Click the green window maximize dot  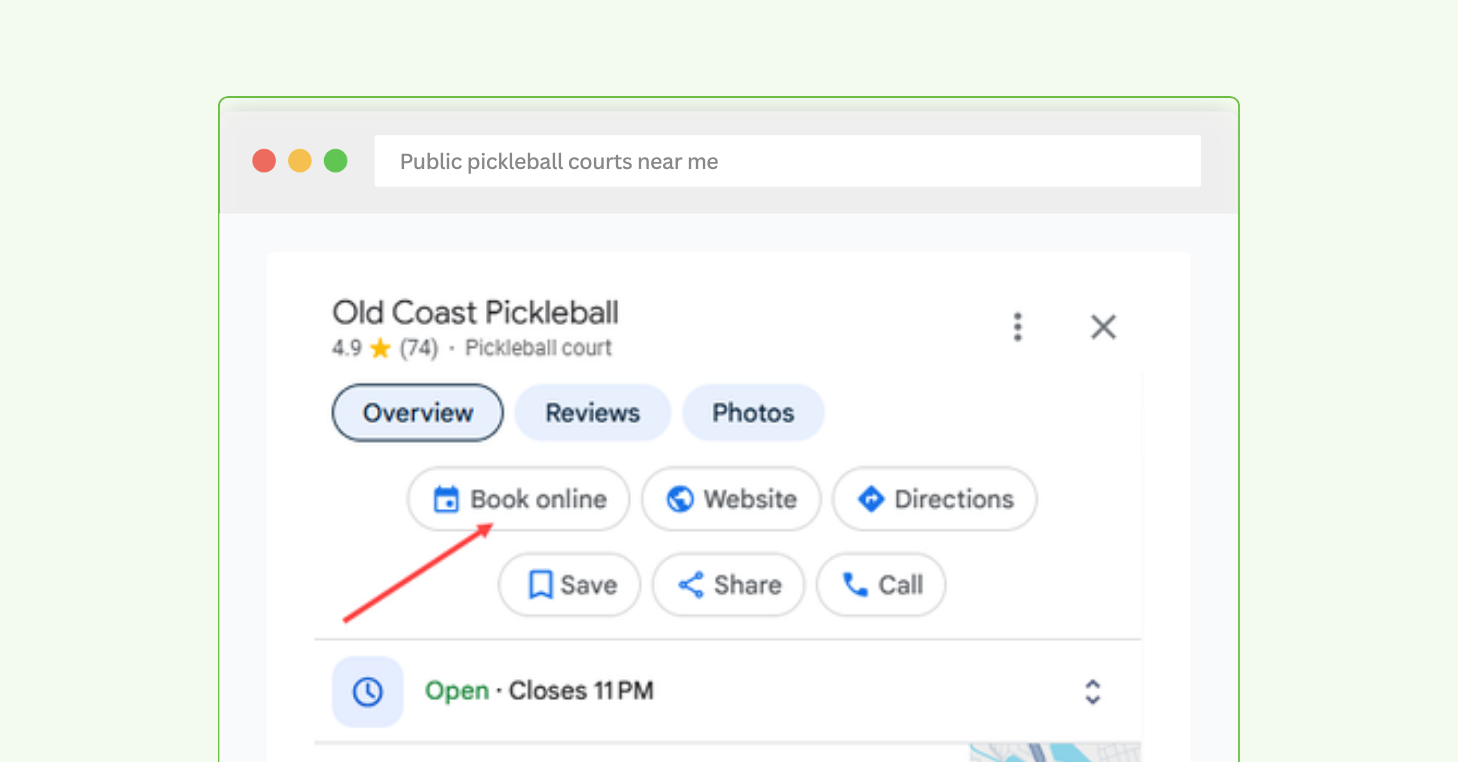coord(336,161)
